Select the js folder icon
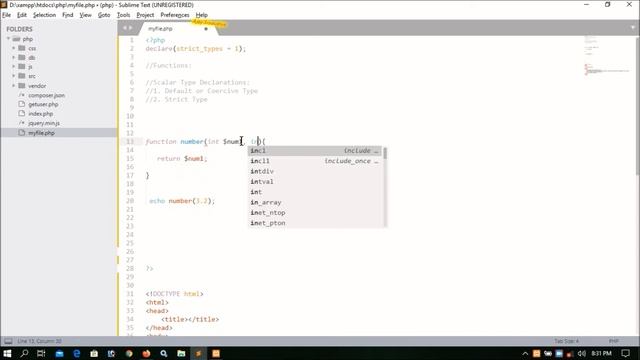 click(x=22, y=67)
